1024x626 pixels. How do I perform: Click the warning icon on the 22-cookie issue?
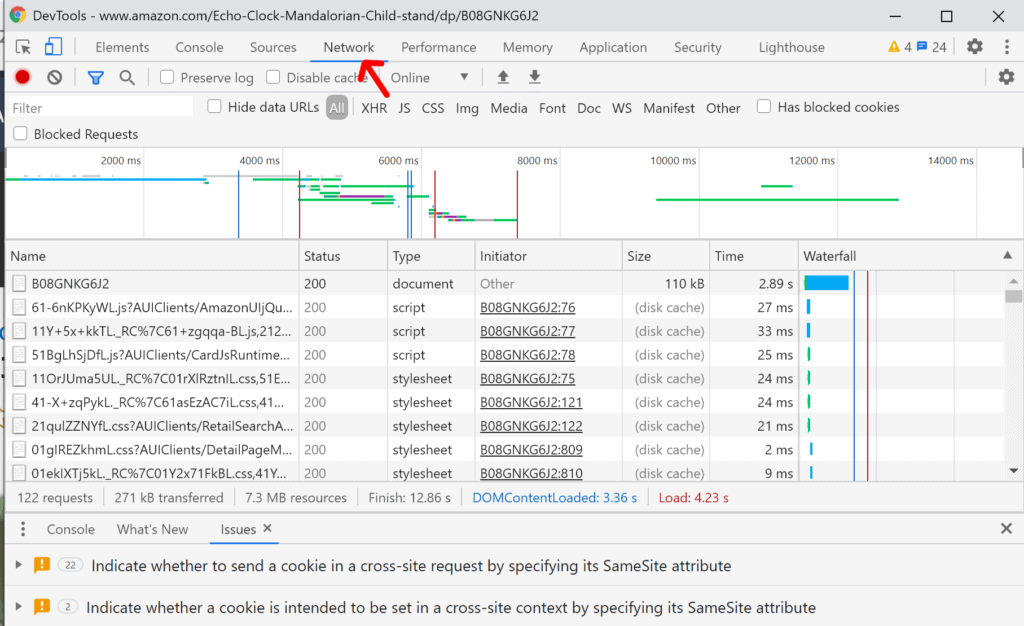(42, 565)
